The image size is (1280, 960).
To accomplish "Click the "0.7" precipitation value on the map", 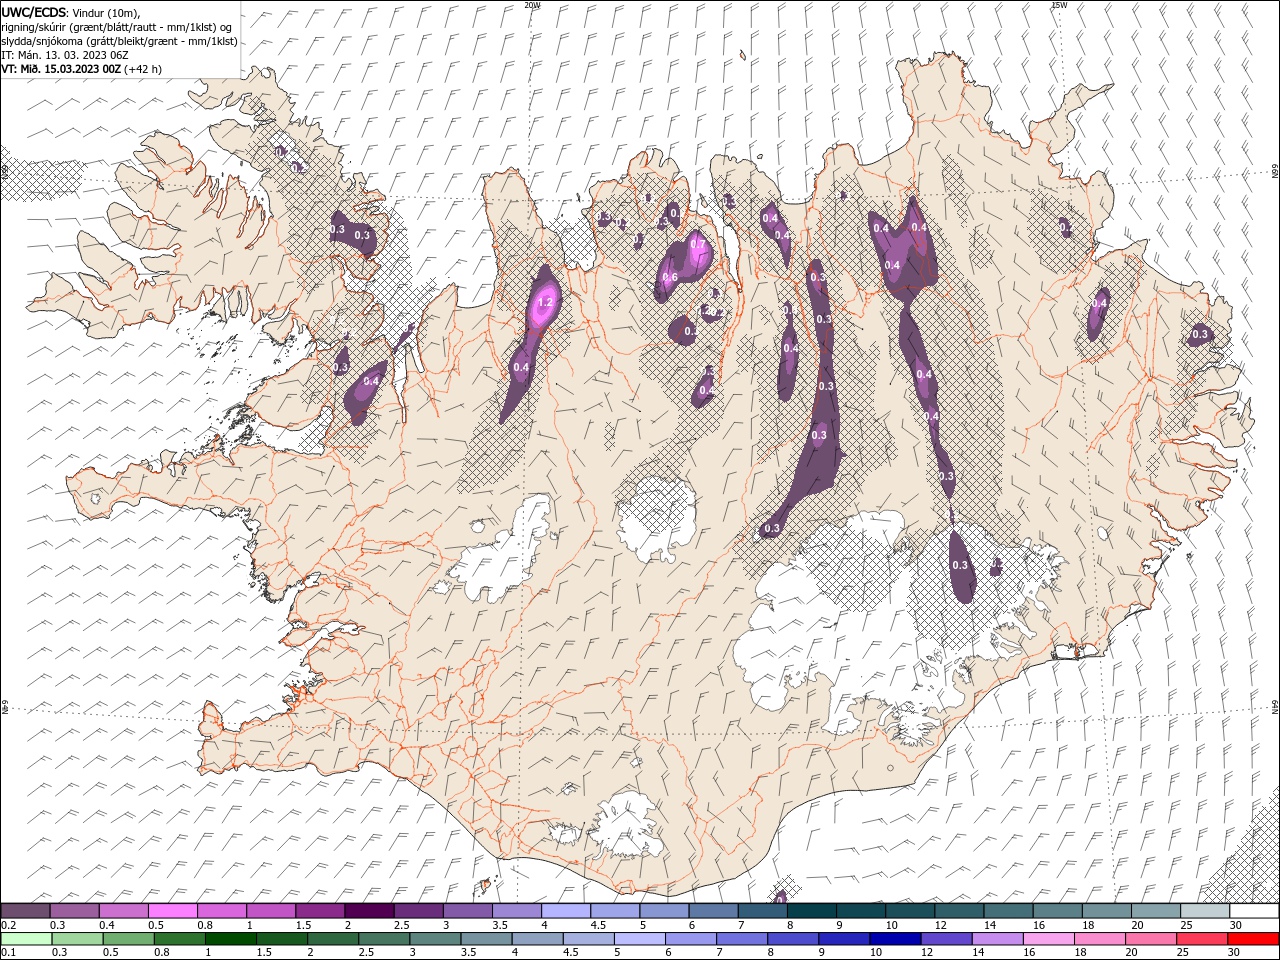I will tap(697, 244).
